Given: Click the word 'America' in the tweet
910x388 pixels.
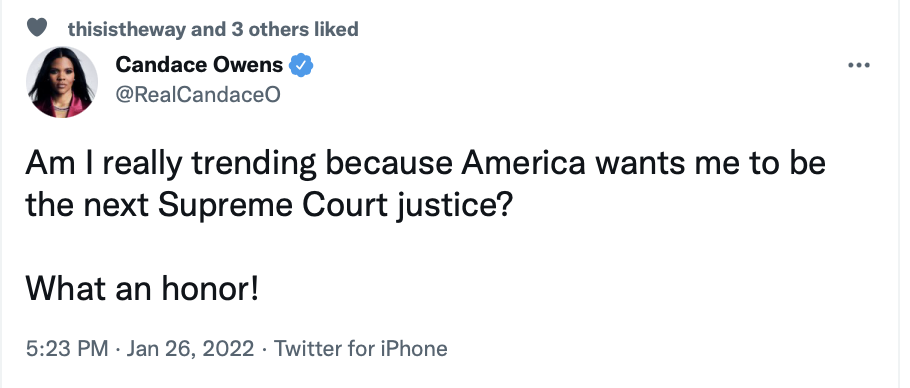Looking at the screenshot, I should (x=523, y=164).
